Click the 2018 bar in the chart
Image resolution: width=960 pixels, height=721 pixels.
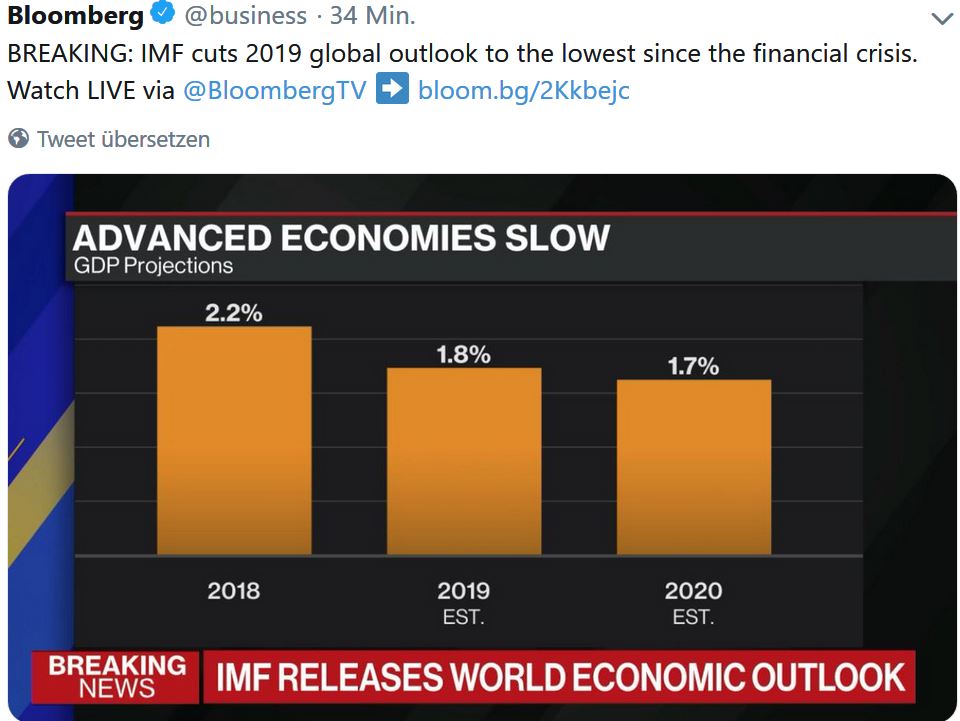234,440
